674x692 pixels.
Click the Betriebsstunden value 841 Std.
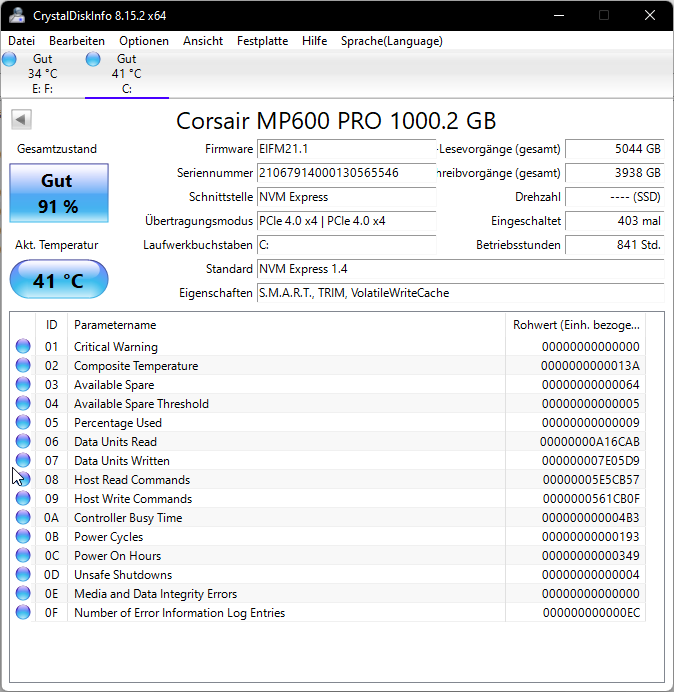pos(614,245)
